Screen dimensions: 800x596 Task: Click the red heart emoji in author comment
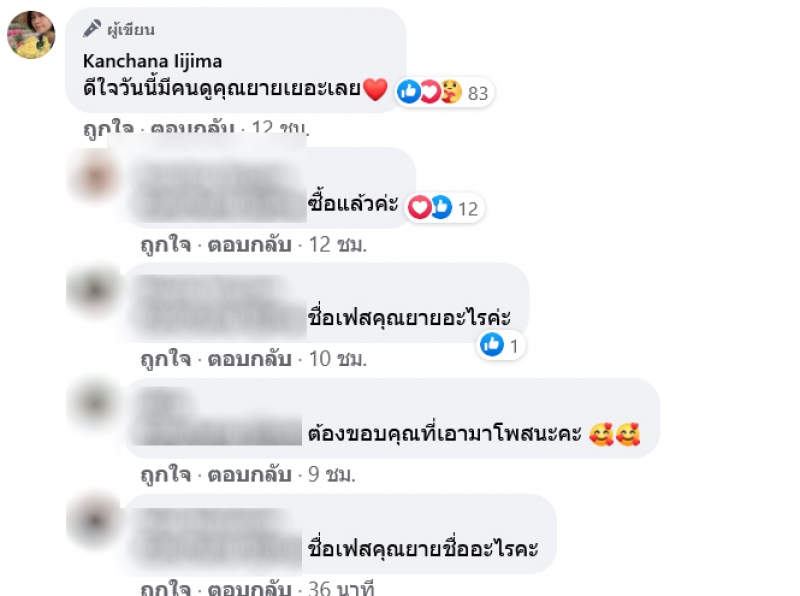[375, 89]
